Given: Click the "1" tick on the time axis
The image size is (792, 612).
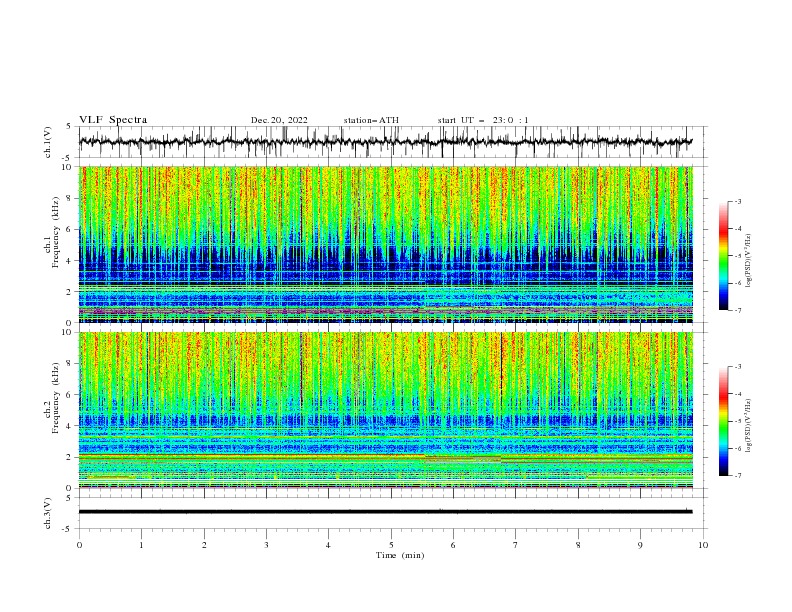Looking at the screenshot, I should click(141, 545).
